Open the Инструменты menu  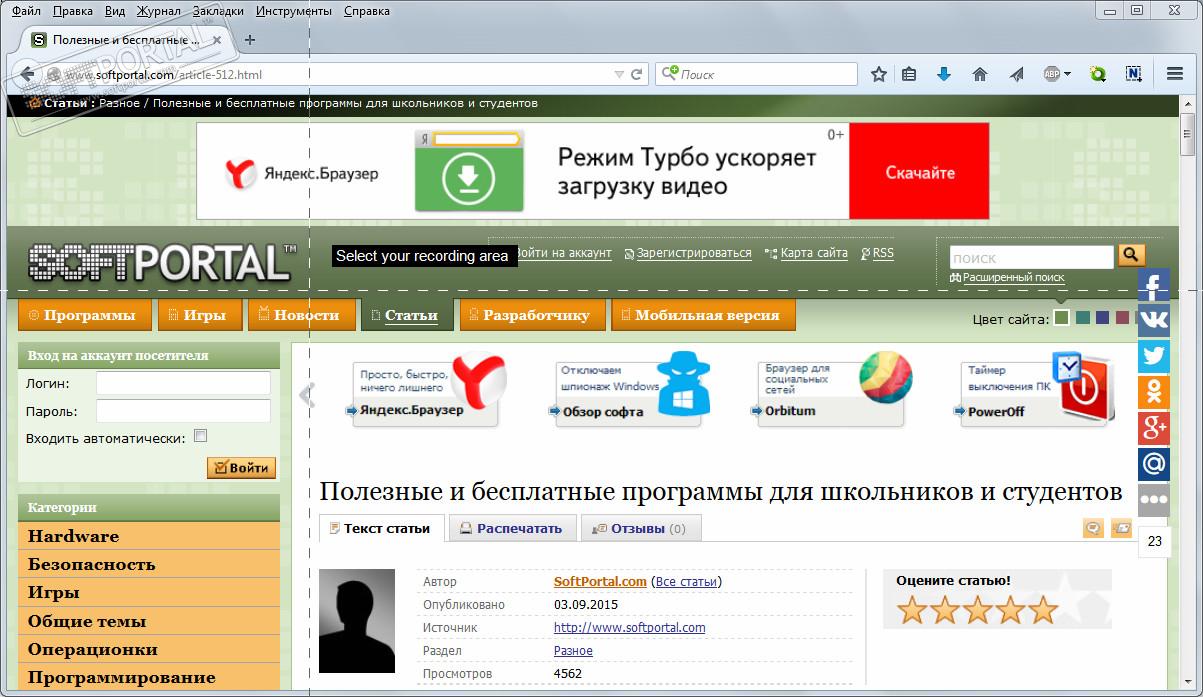[294, 11]
